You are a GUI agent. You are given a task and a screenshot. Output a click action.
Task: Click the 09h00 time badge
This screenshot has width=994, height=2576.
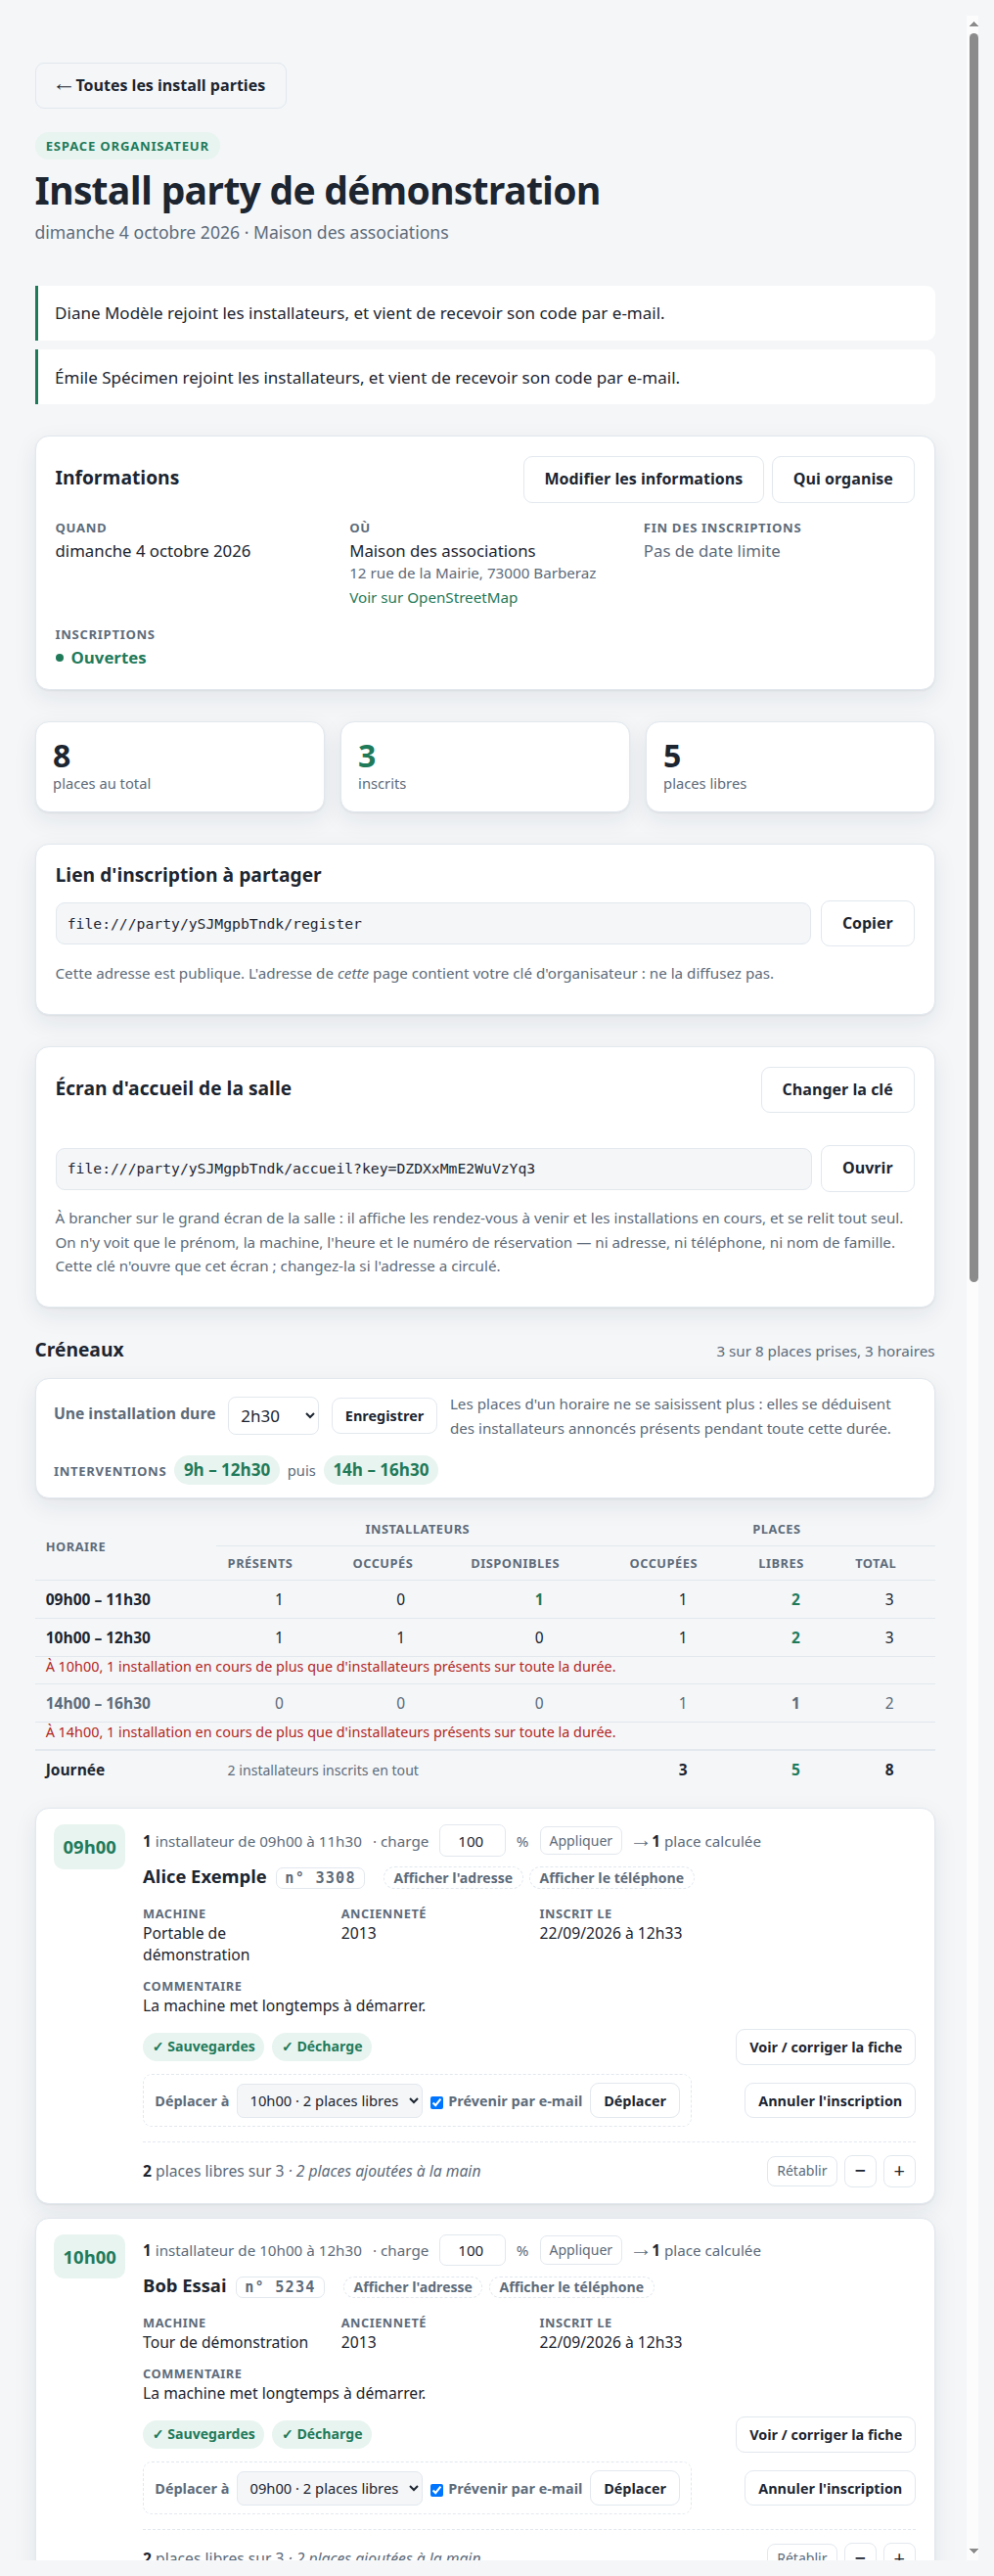[x=89, y=1847]
